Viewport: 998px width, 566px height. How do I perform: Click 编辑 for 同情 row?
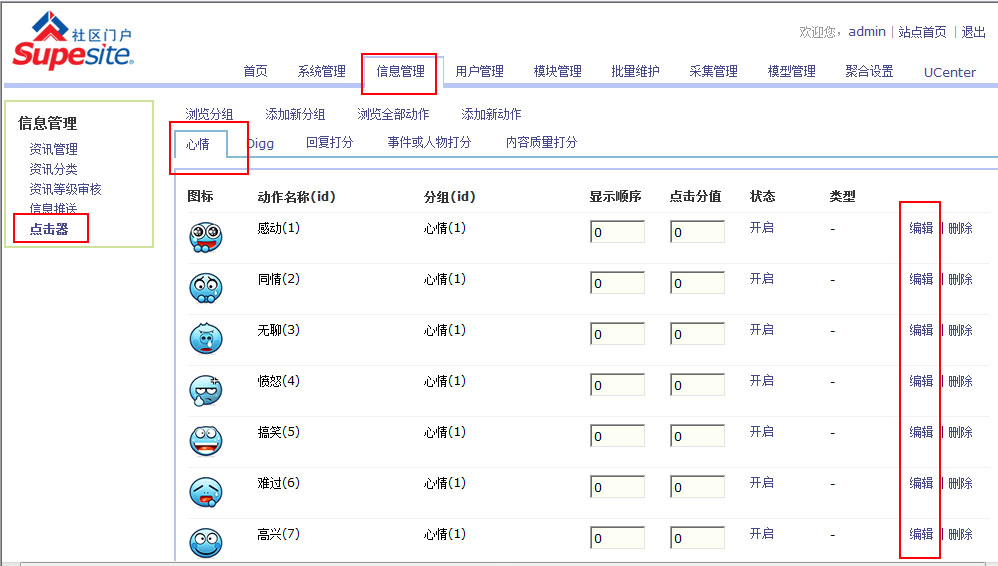(921, 279)
